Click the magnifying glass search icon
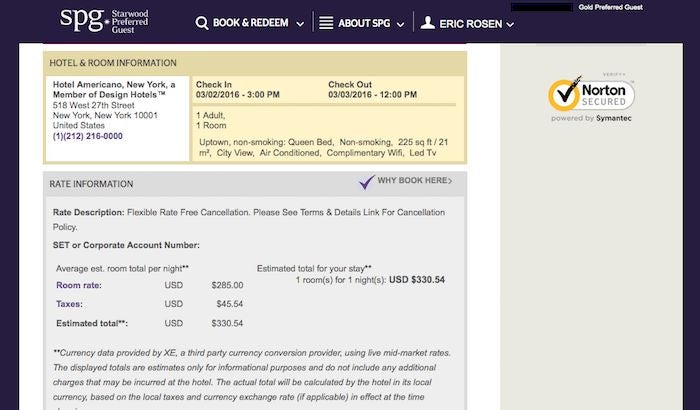700x410 pixels. [x=202, y=23]
